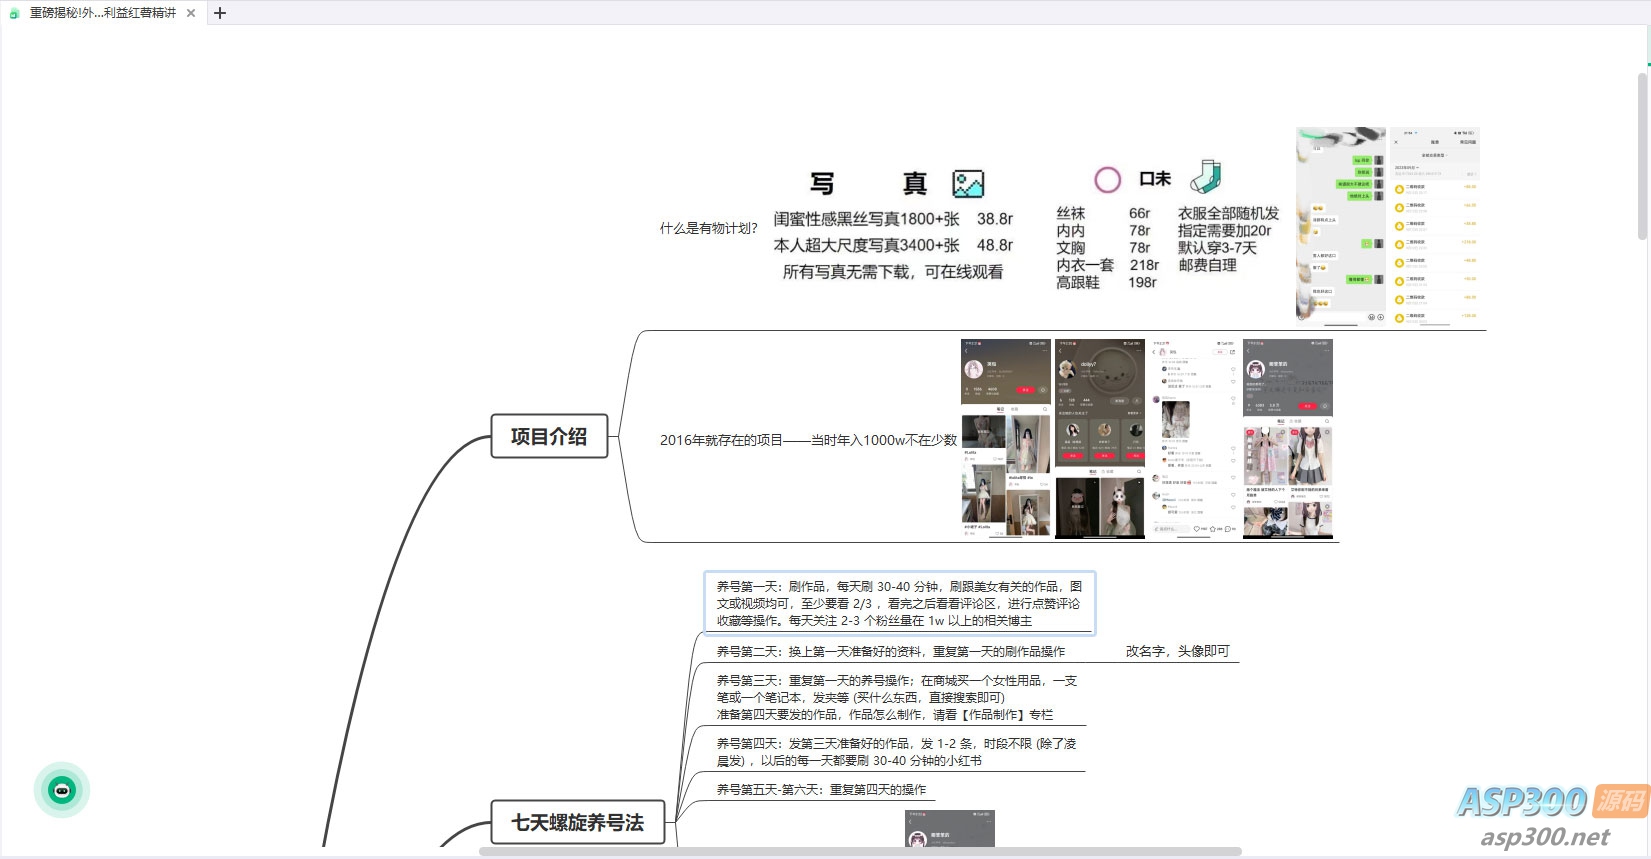Viewport: 1651px width, 859px height.
Task: Open the dark-themed doisy profile screenshot
Action: tap(1099, 438)
